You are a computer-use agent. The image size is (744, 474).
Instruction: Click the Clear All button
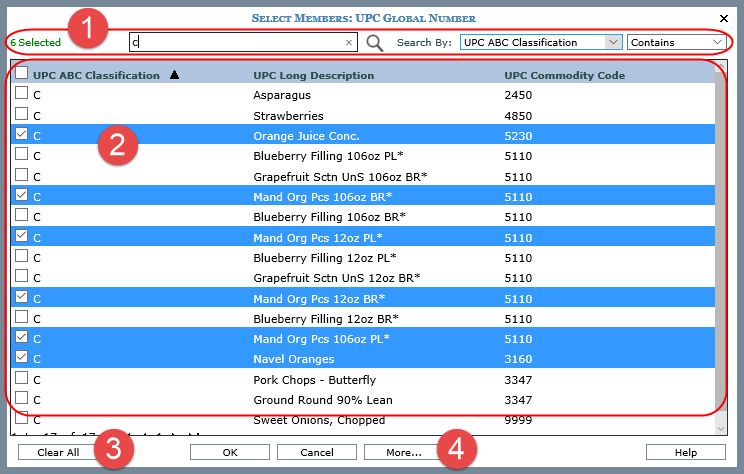tap(56, 452)
